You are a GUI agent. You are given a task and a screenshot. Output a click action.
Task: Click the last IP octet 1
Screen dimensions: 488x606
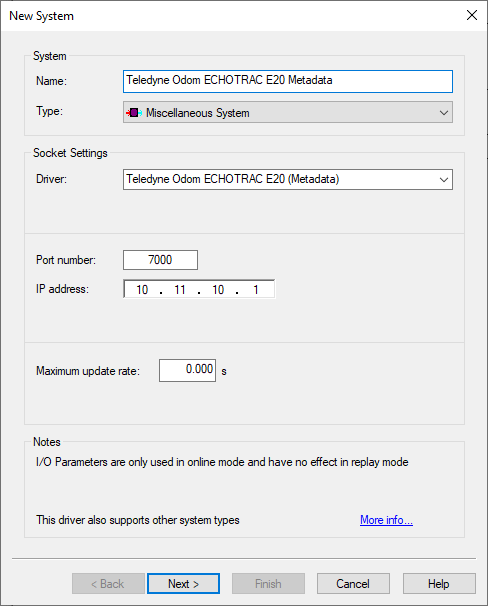[x=255, y=289]
